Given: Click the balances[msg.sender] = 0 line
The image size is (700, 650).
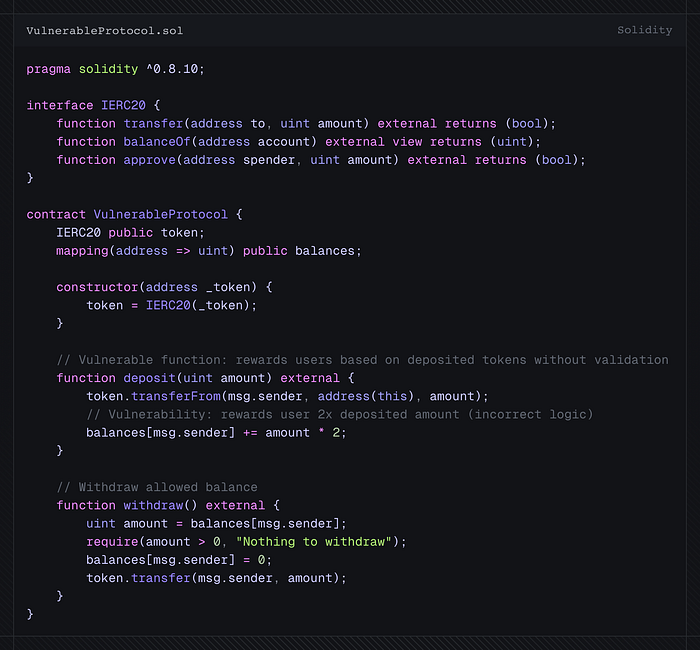Looking at the screenshot, I should click(x=179, y=560).
